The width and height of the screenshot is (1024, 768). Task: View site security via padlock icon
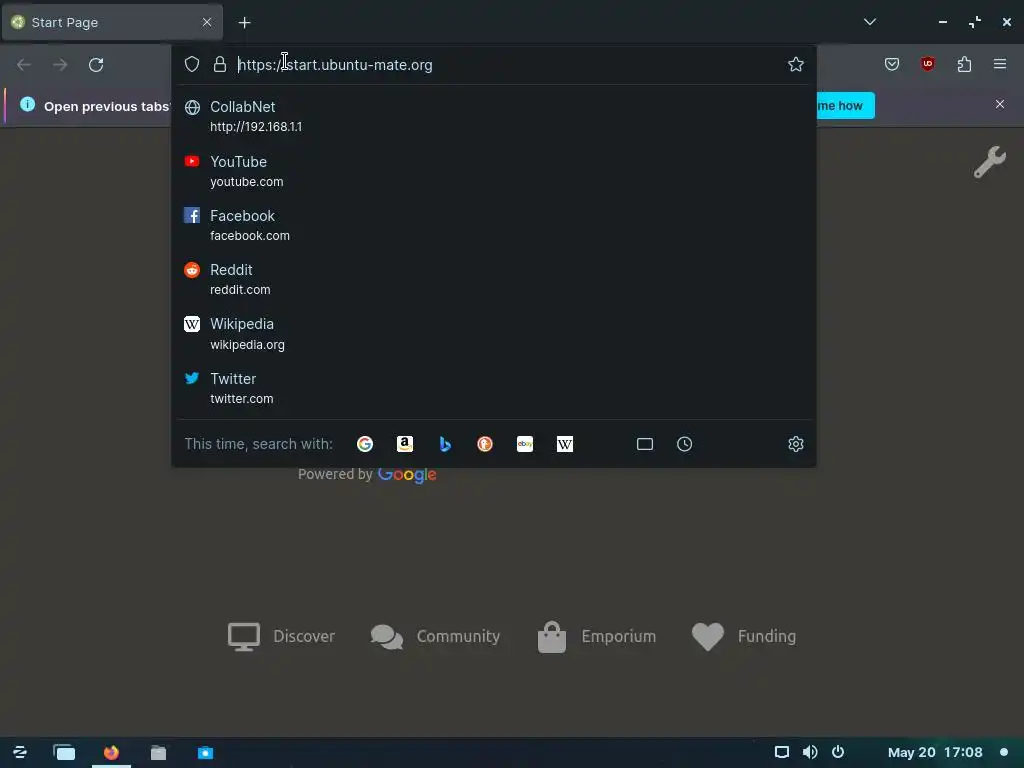pos(220,64)
